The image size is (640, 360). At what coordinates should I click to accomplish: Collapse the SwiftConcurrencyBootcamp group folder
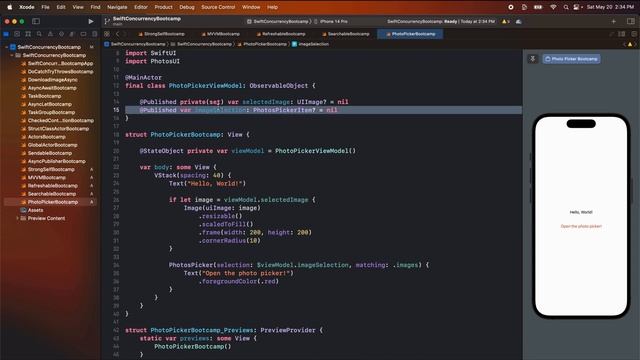(x=12, y=56)
